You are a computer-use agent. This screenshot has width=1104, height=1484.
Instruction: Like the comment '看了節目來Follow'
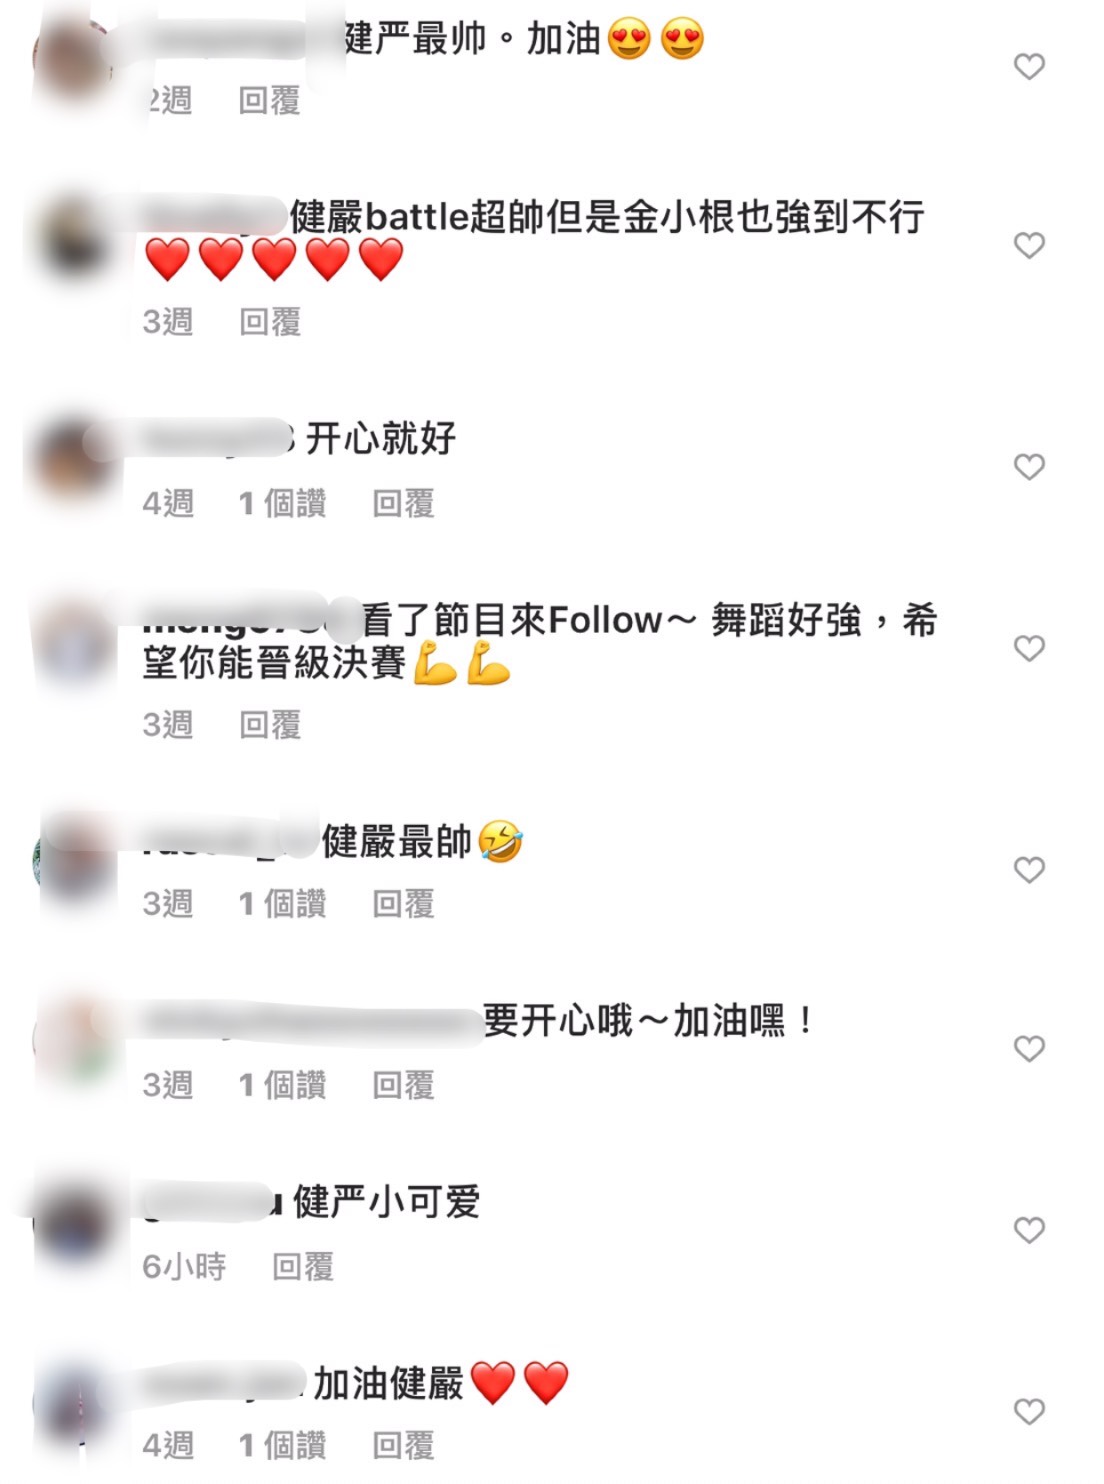(x=1029, y=649)
